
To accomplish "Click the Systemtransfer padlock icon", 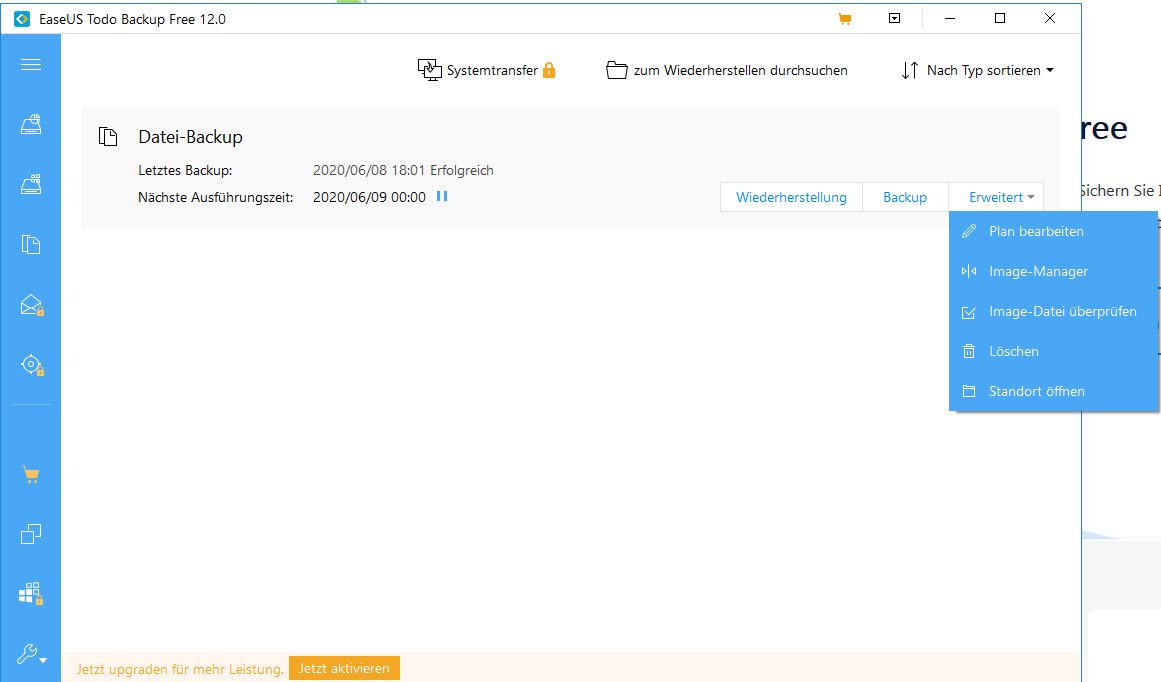I will (549, 70).
